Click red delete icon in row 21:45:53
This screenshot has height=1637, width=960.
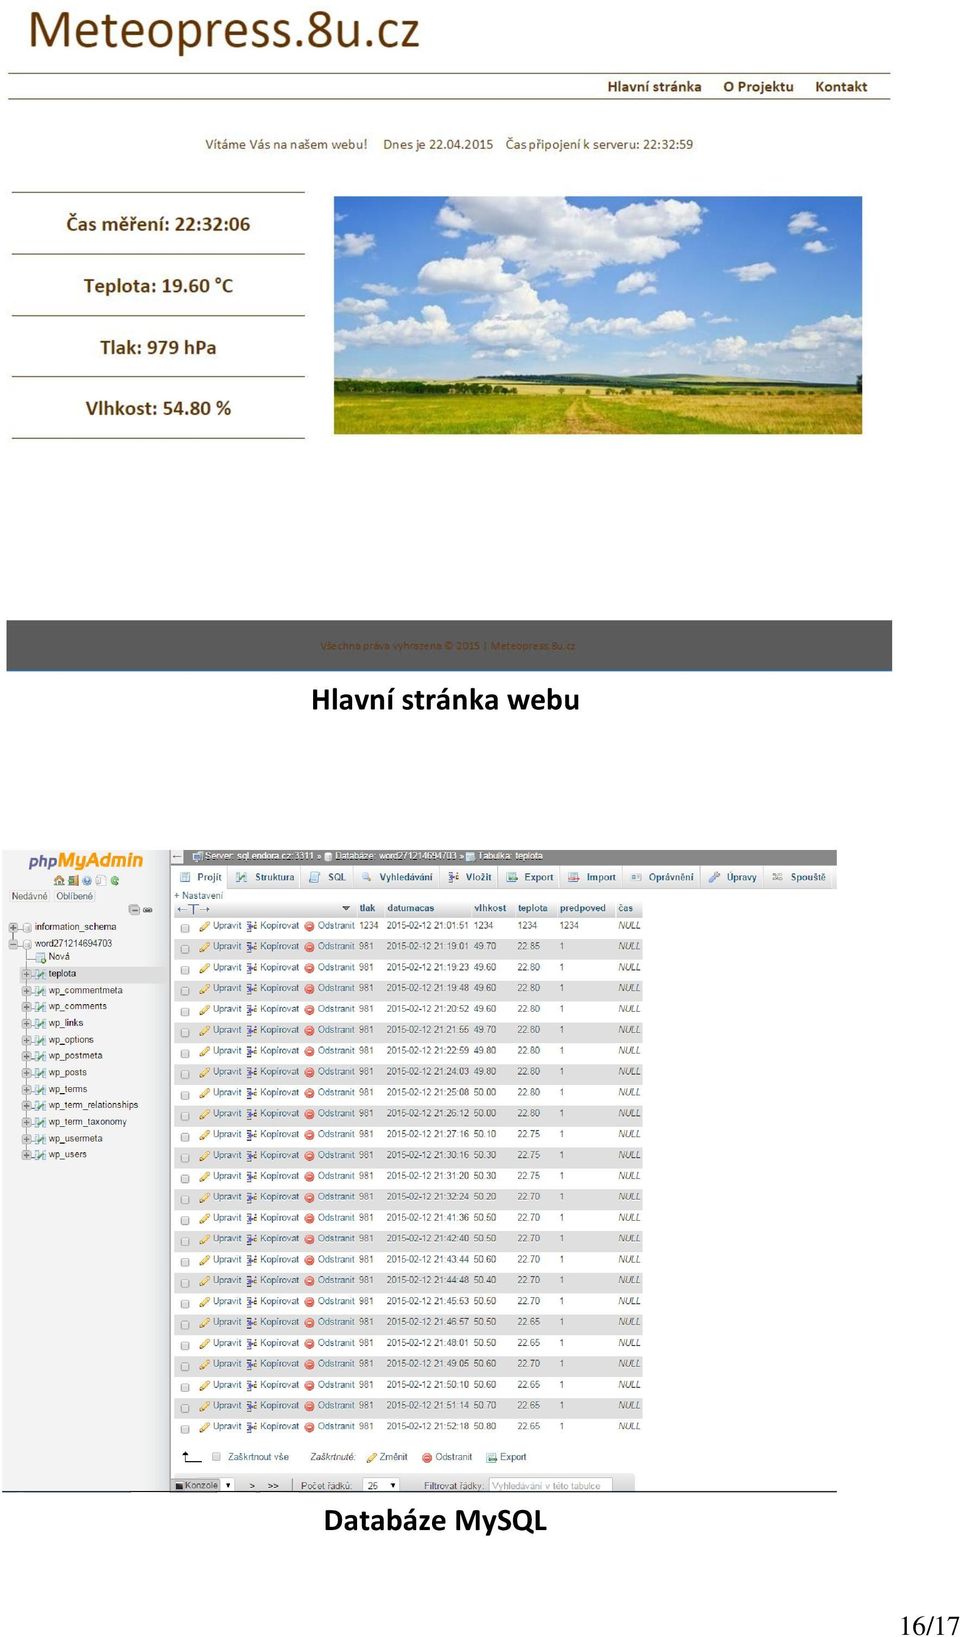(x=310, y=1302)
